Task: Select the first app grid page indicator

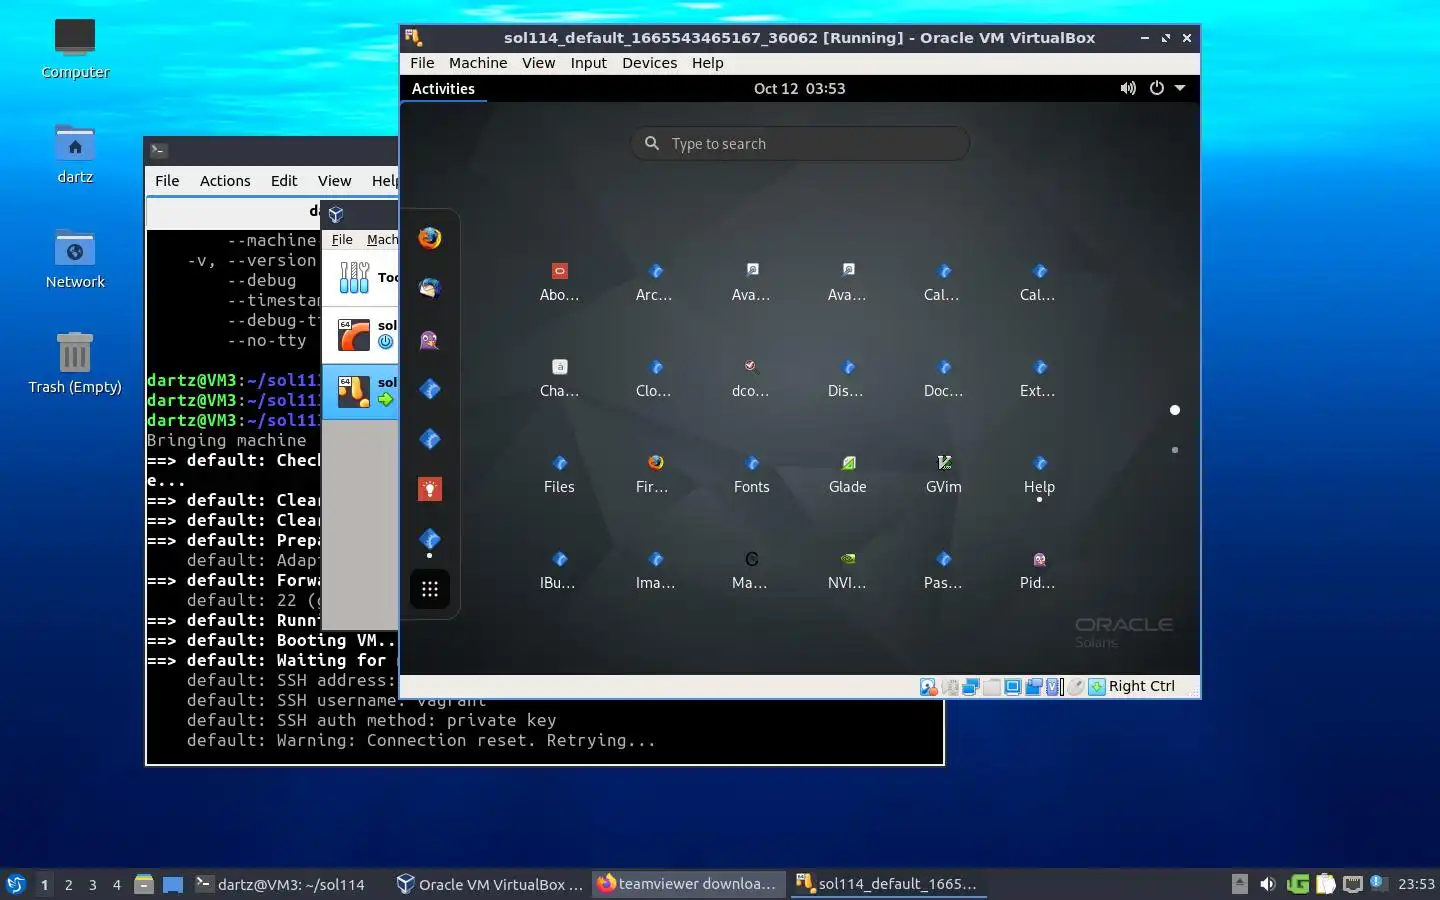Action: tap(1175, 410)
